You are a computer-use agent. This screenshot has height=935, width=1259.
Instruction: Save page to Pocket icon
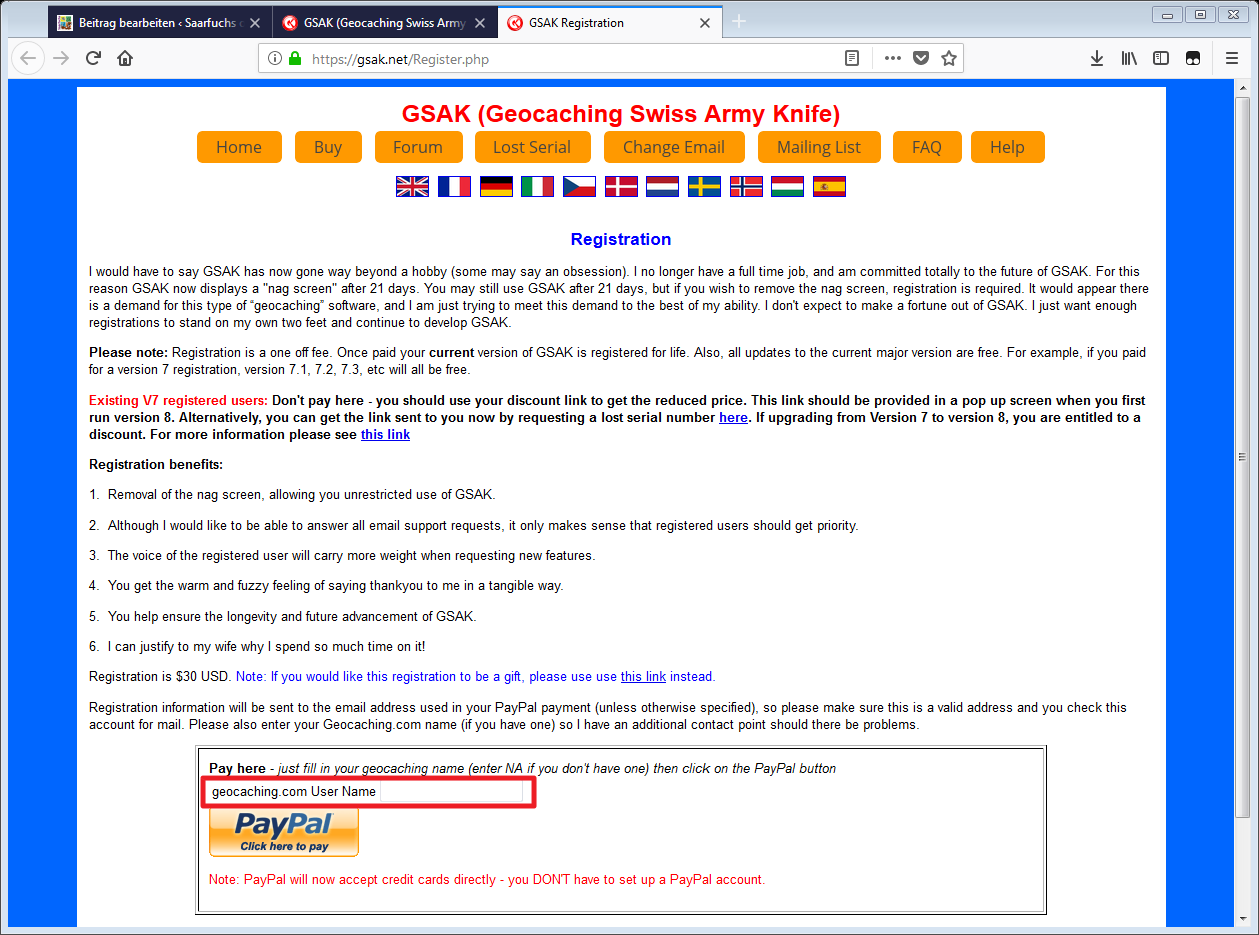click(x=921, y=58)
